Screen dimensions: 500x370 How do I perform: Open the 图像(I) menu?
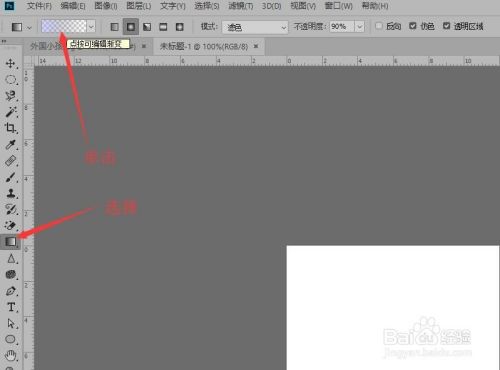pos(106,6)
